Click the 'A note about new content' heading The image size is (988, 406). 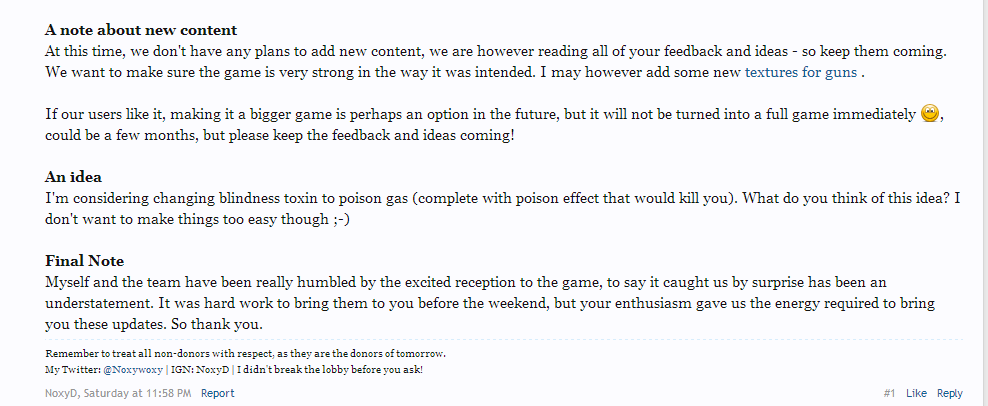[x=141, y=30]
